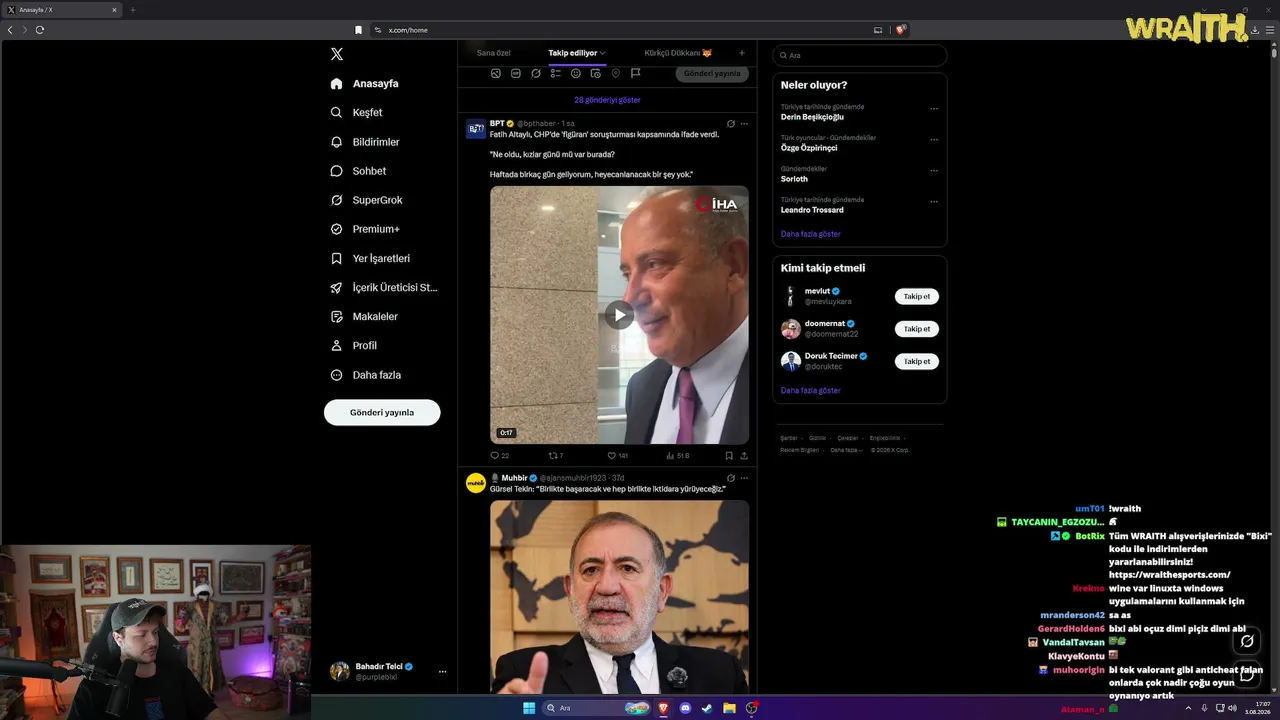Show the 28 new posts
Screen dimensions: 1280x720
pos(607,100)
